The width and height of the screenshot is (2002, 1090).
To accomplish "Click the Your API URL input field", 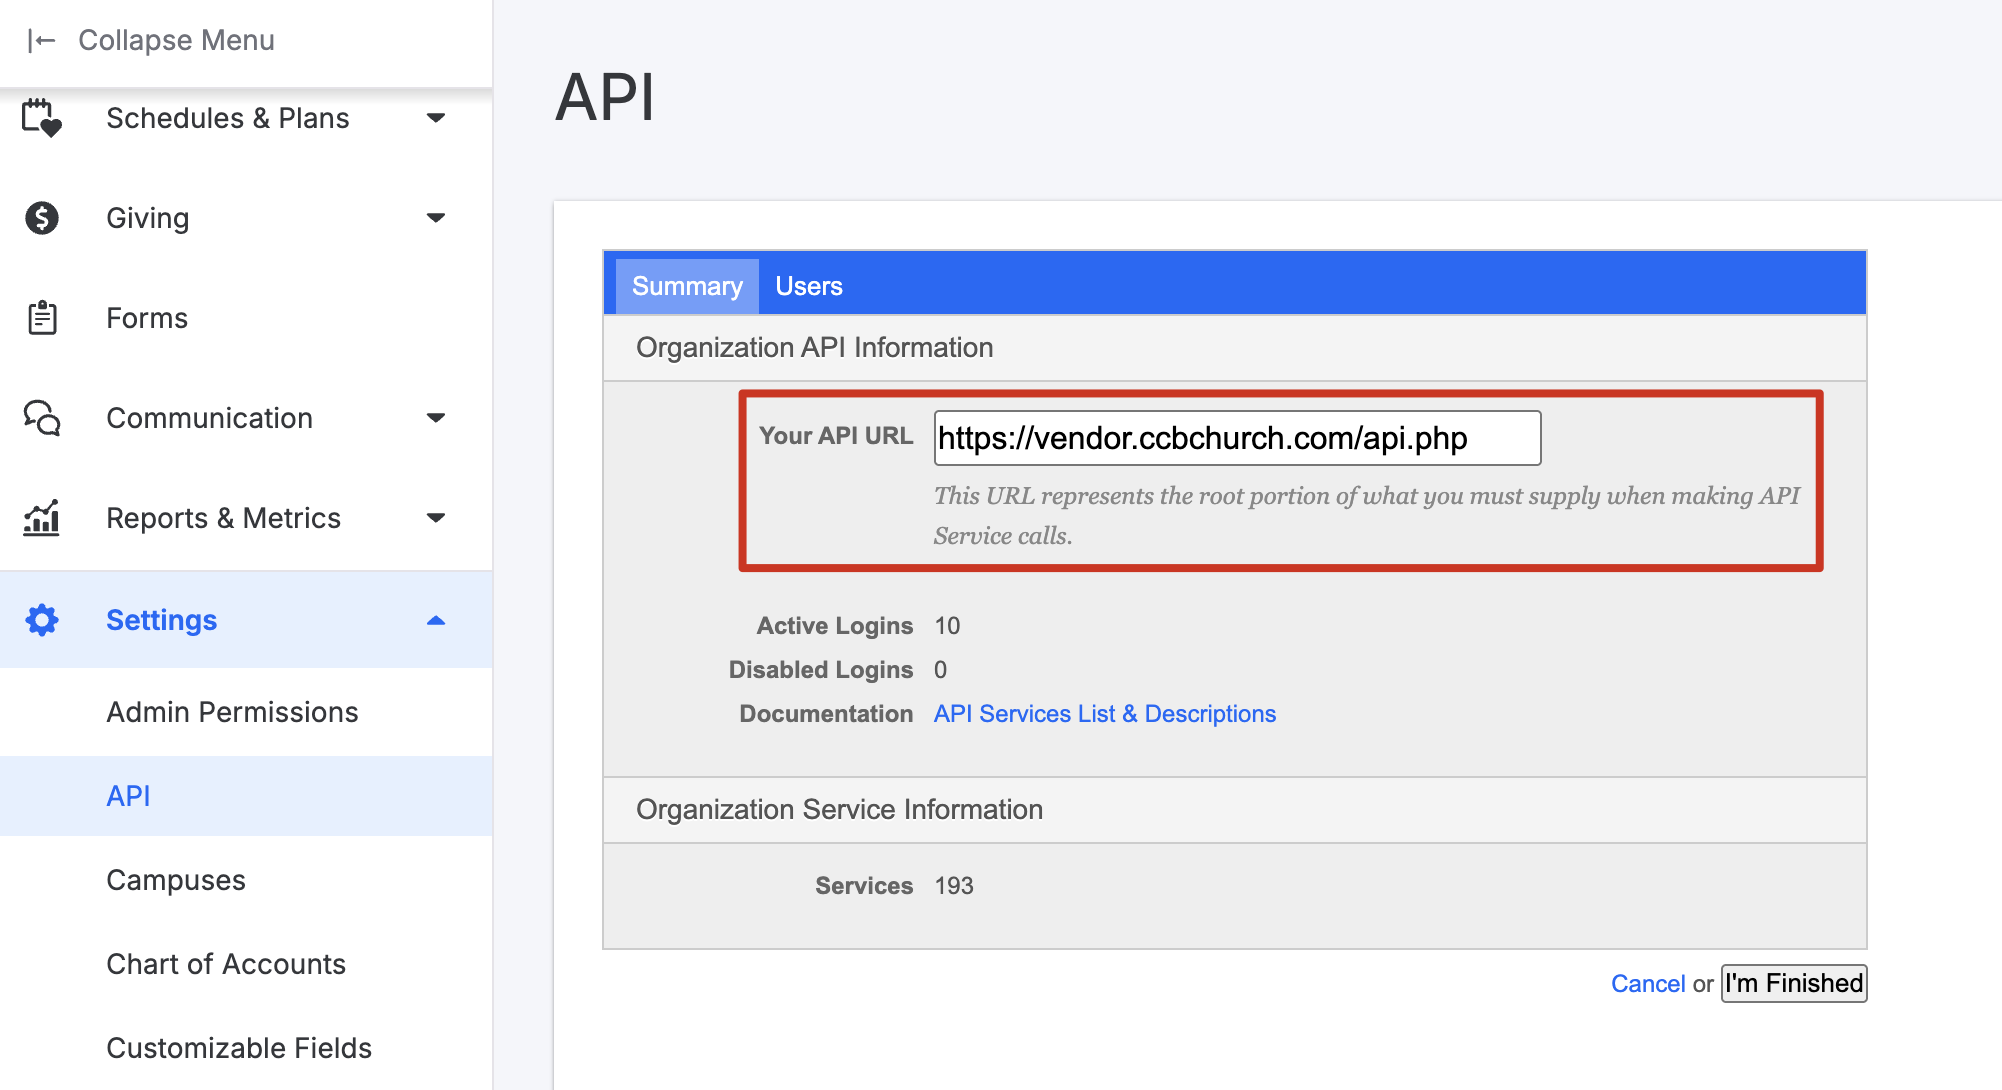I will point(1237,438).
